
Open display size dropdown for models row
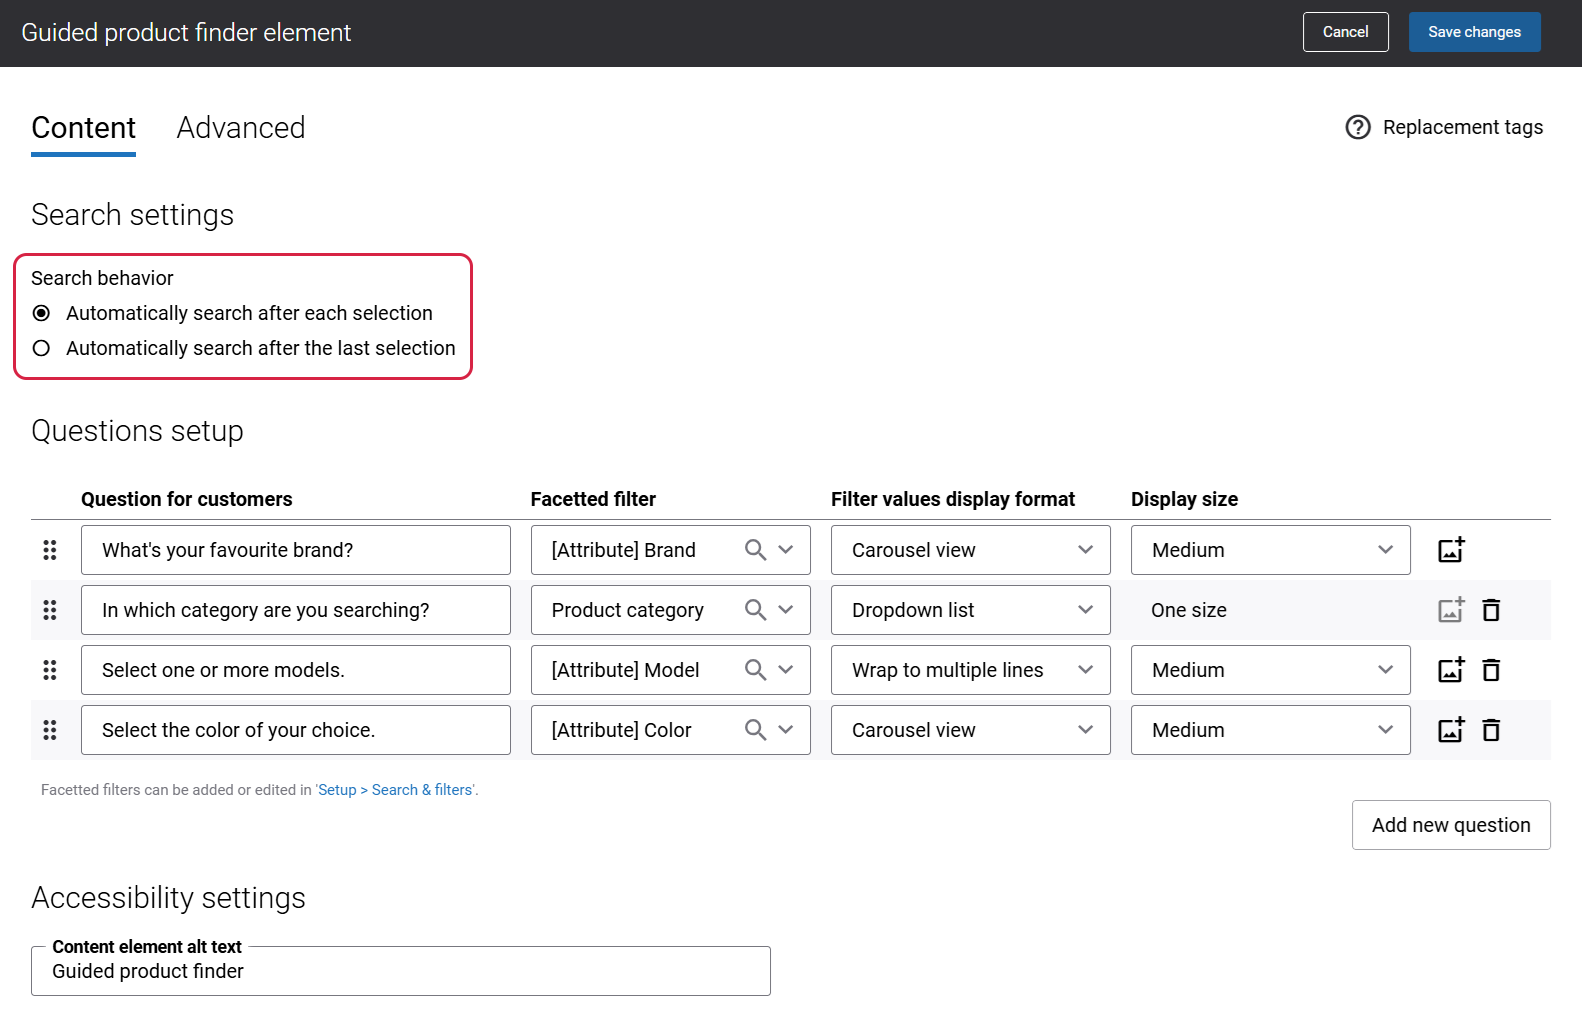pyautogui.click(x=1270, y=670)
